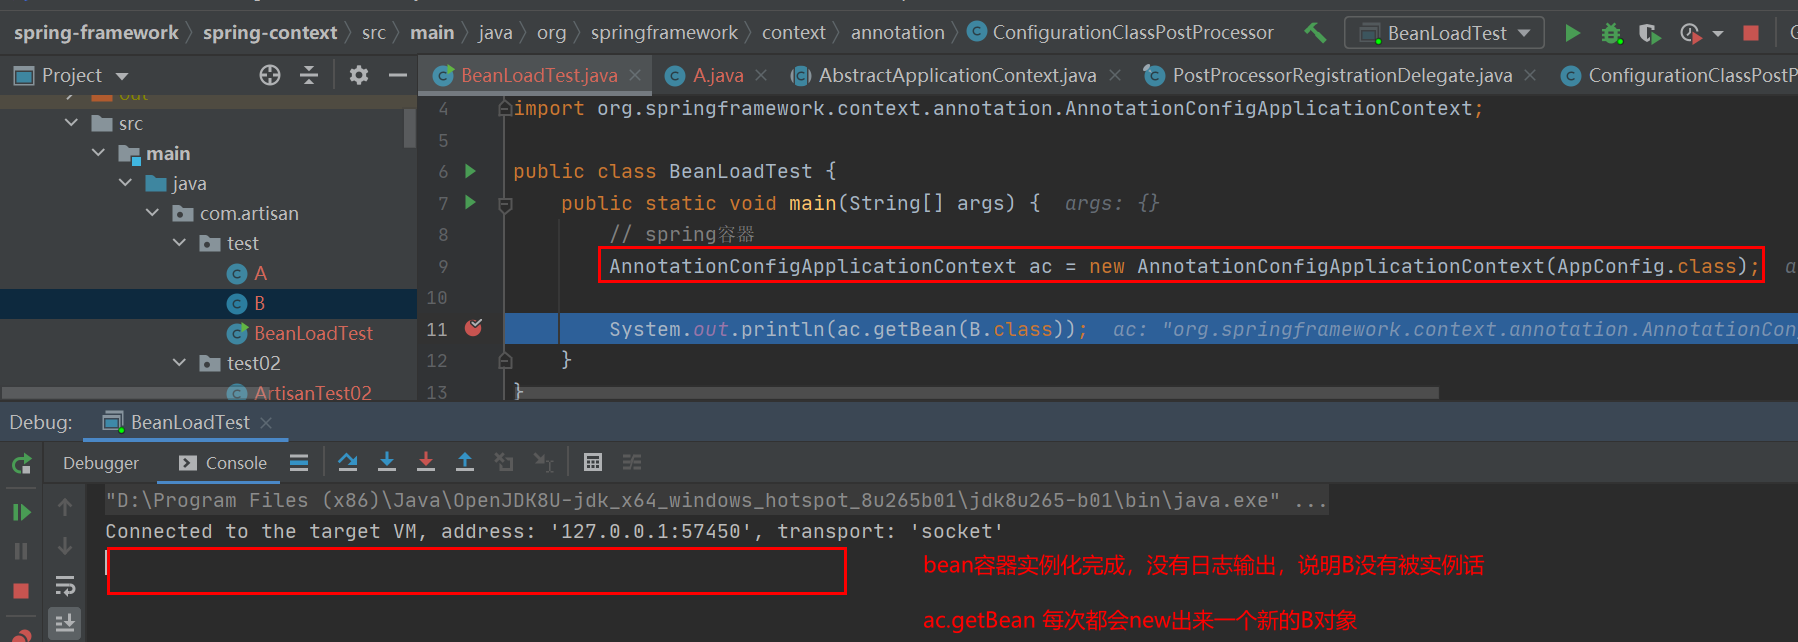Pause program in the debug sidebar
The height and width of the screenshot is (642, 1798).
pyautogui.click(x=21, y=551)
